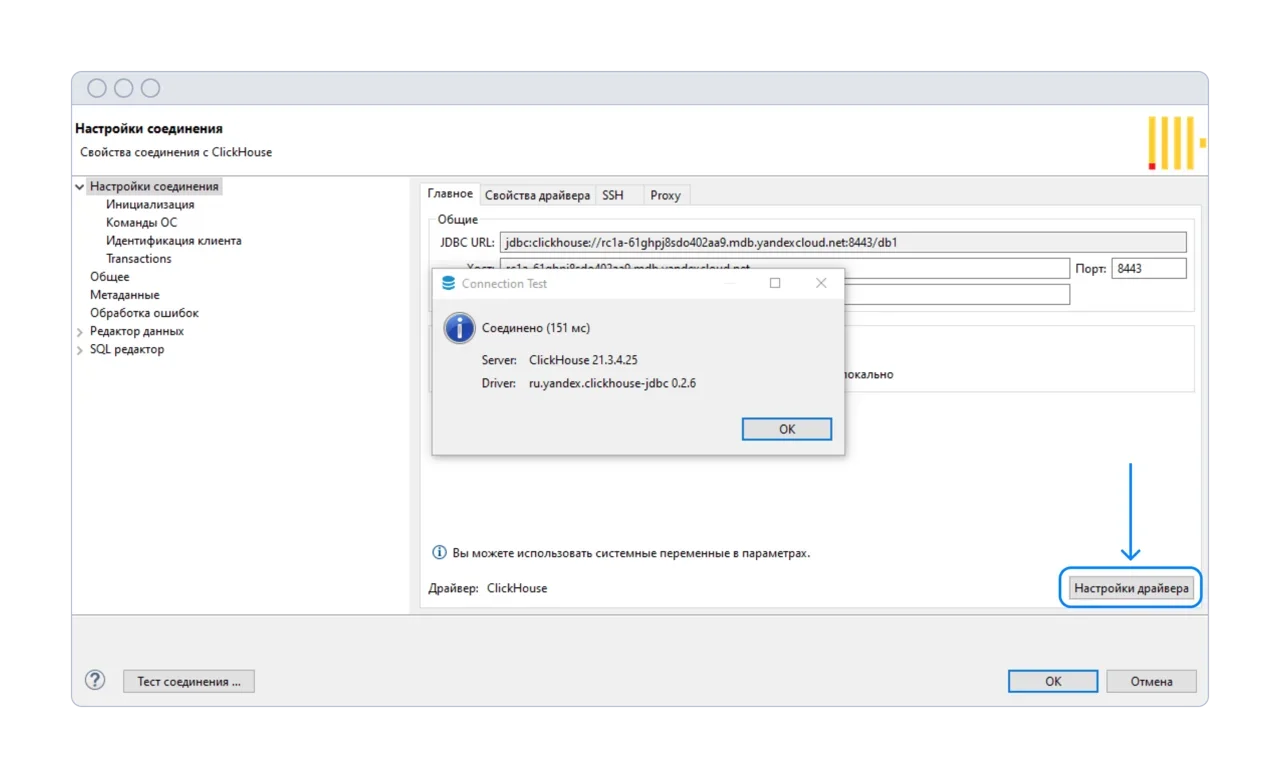This screenshot has width=1280, height=778.
Task: Click the Порт field showing 8443
Action: click(1148, 268)
